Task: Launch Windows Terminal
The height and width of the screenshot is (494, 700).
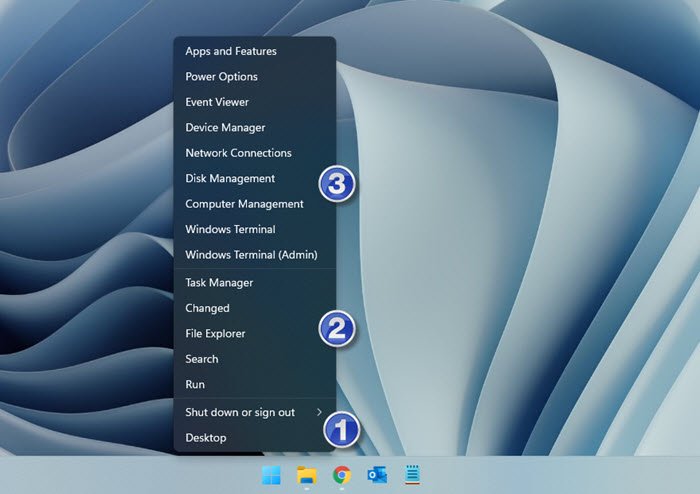Action: 230,229
